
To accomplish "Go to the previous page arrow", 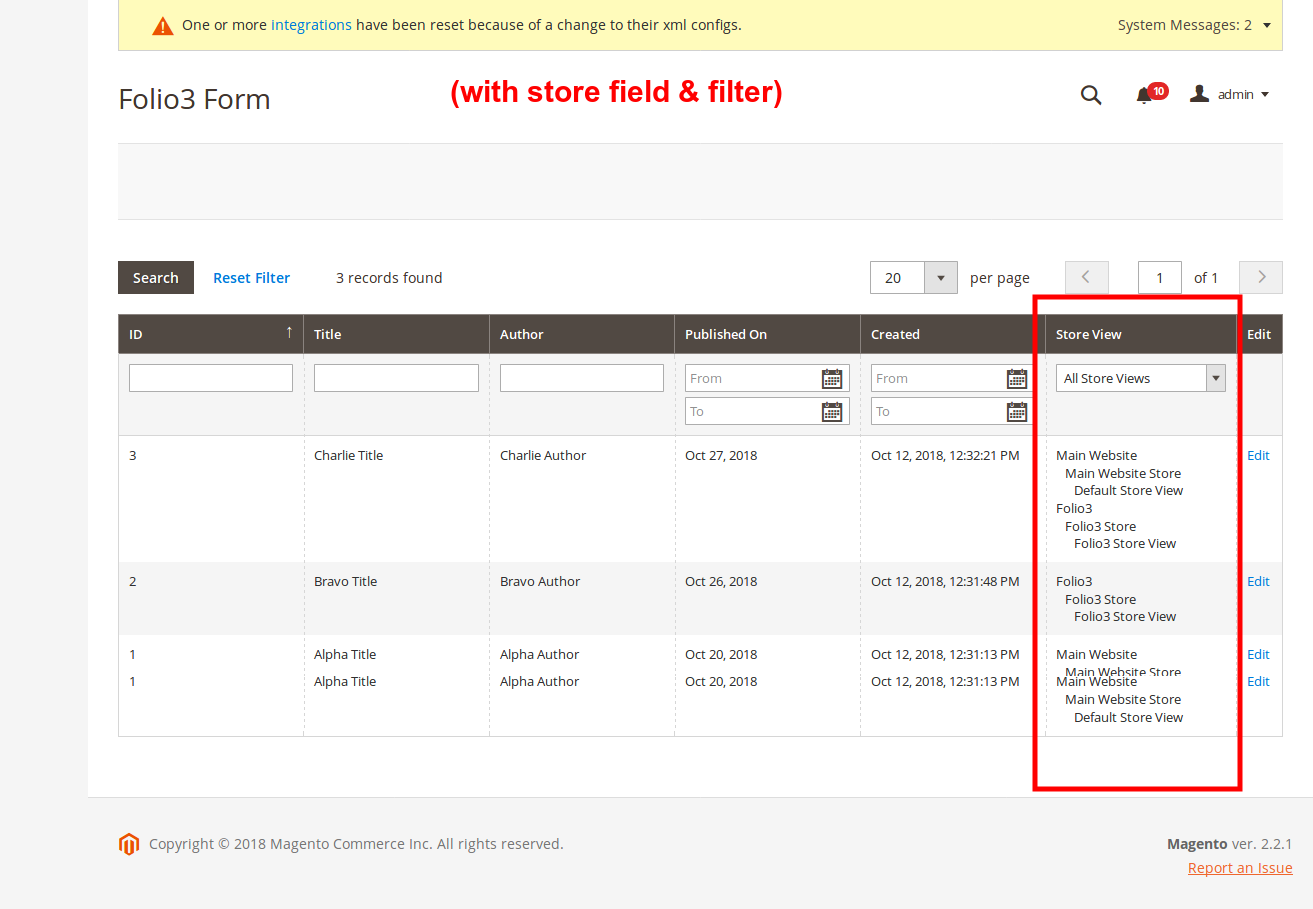I will pos(1087,277).
